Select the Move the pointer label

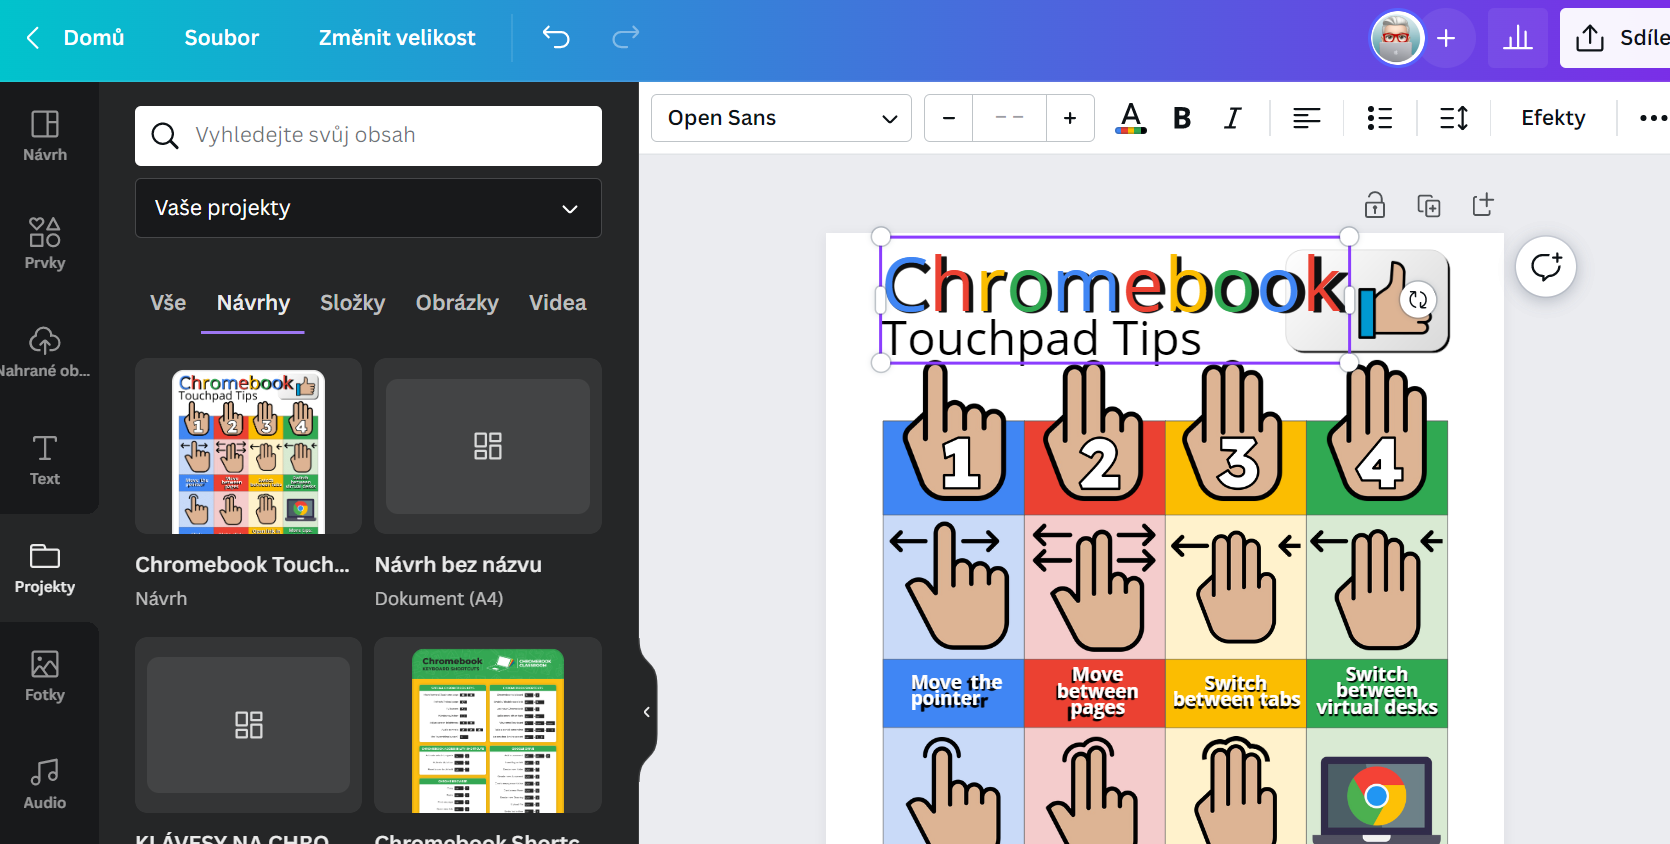click(x=954, y=692)
